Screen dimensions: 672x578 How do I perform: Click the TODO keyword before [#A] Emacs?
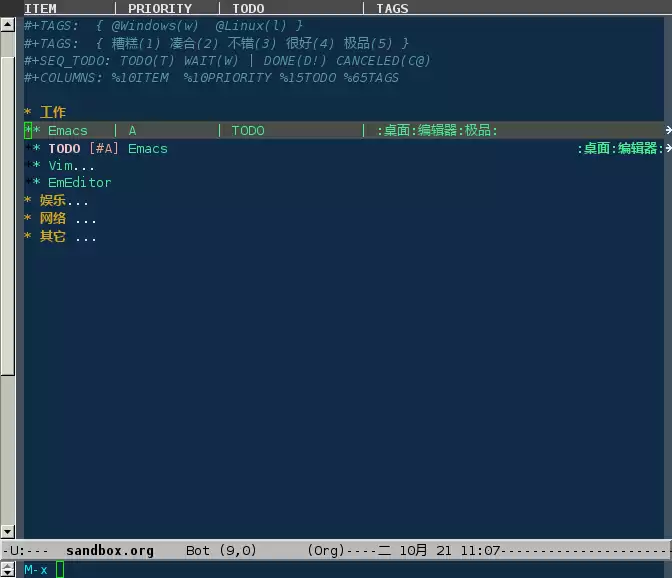tap(64, 149)
